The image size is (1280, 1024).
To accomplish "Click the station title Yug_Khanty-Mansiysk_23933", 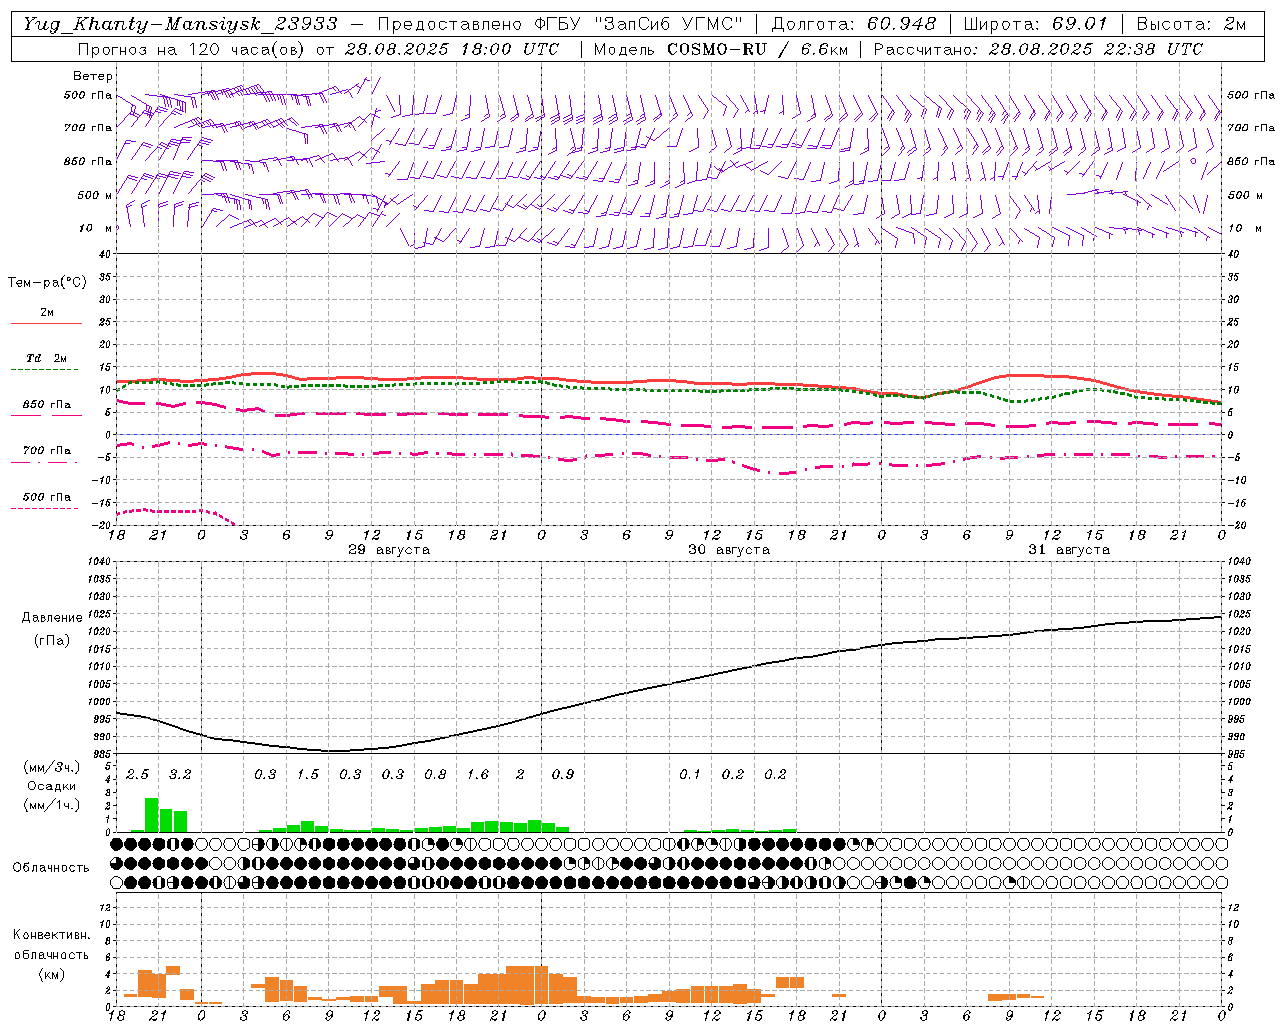I will pos(180,24).
